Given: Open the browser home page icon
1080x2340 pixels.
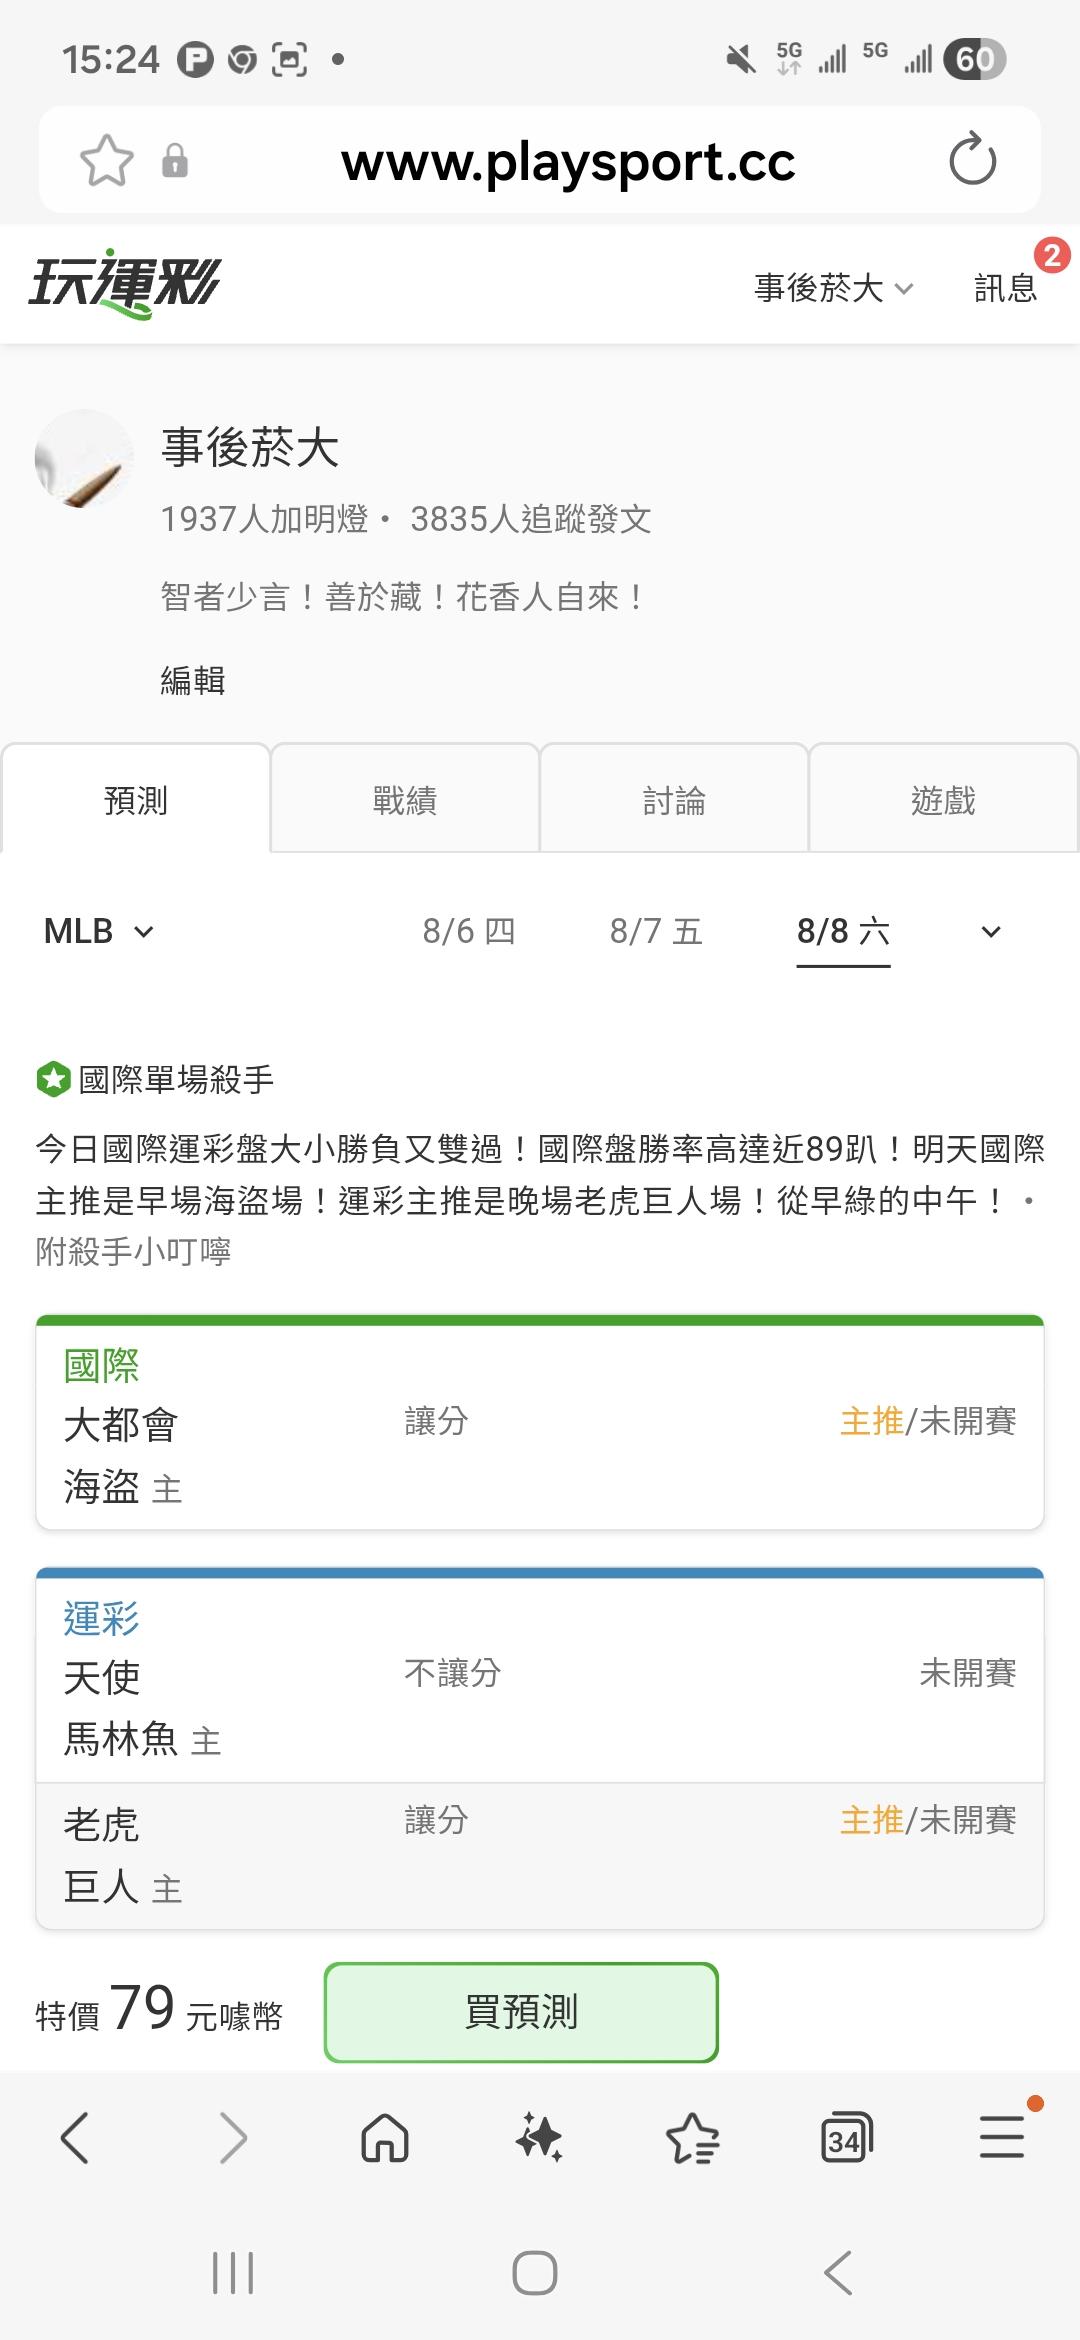Looking at the screenshot, I should point(385,2138).
